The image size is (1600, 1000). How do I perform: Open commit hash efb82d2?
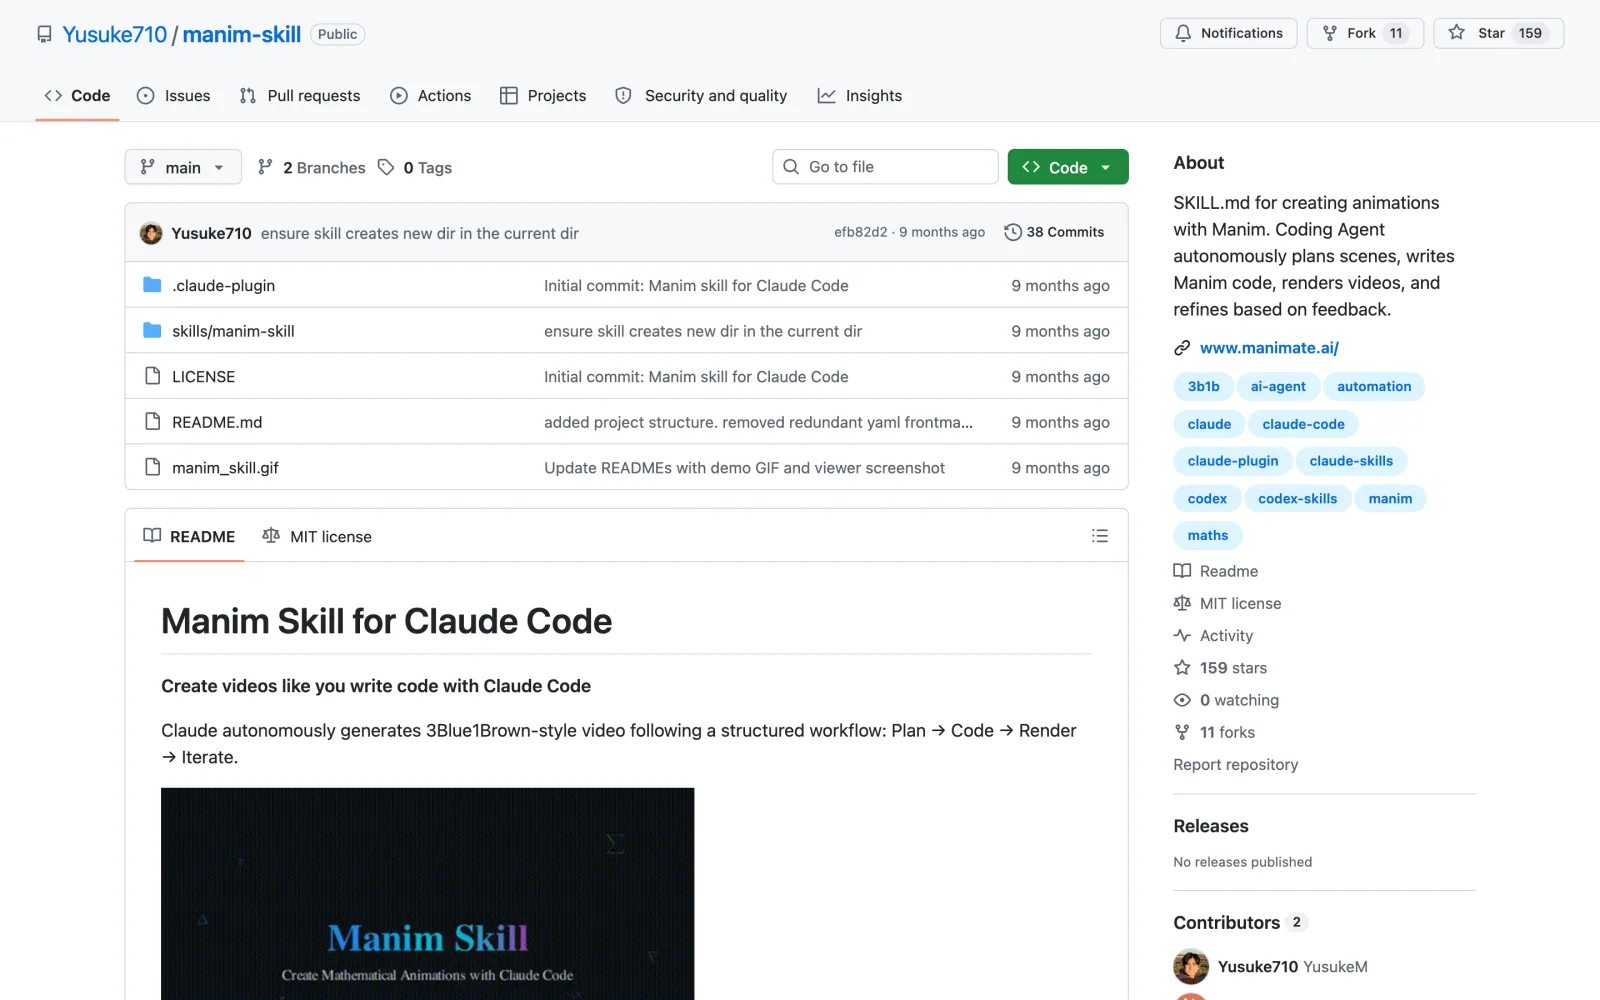(x=861, y=232)
